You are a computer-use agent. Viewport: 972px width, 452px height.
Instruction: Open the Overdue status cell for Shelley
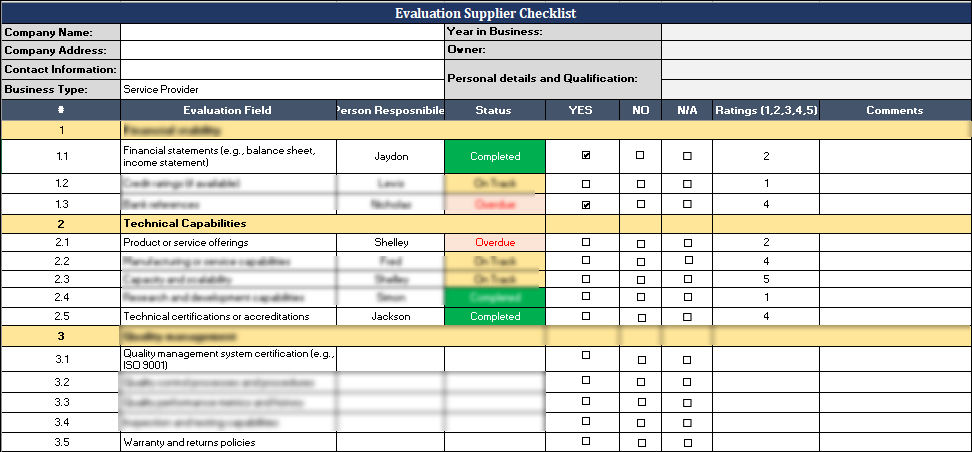[495, 242]
